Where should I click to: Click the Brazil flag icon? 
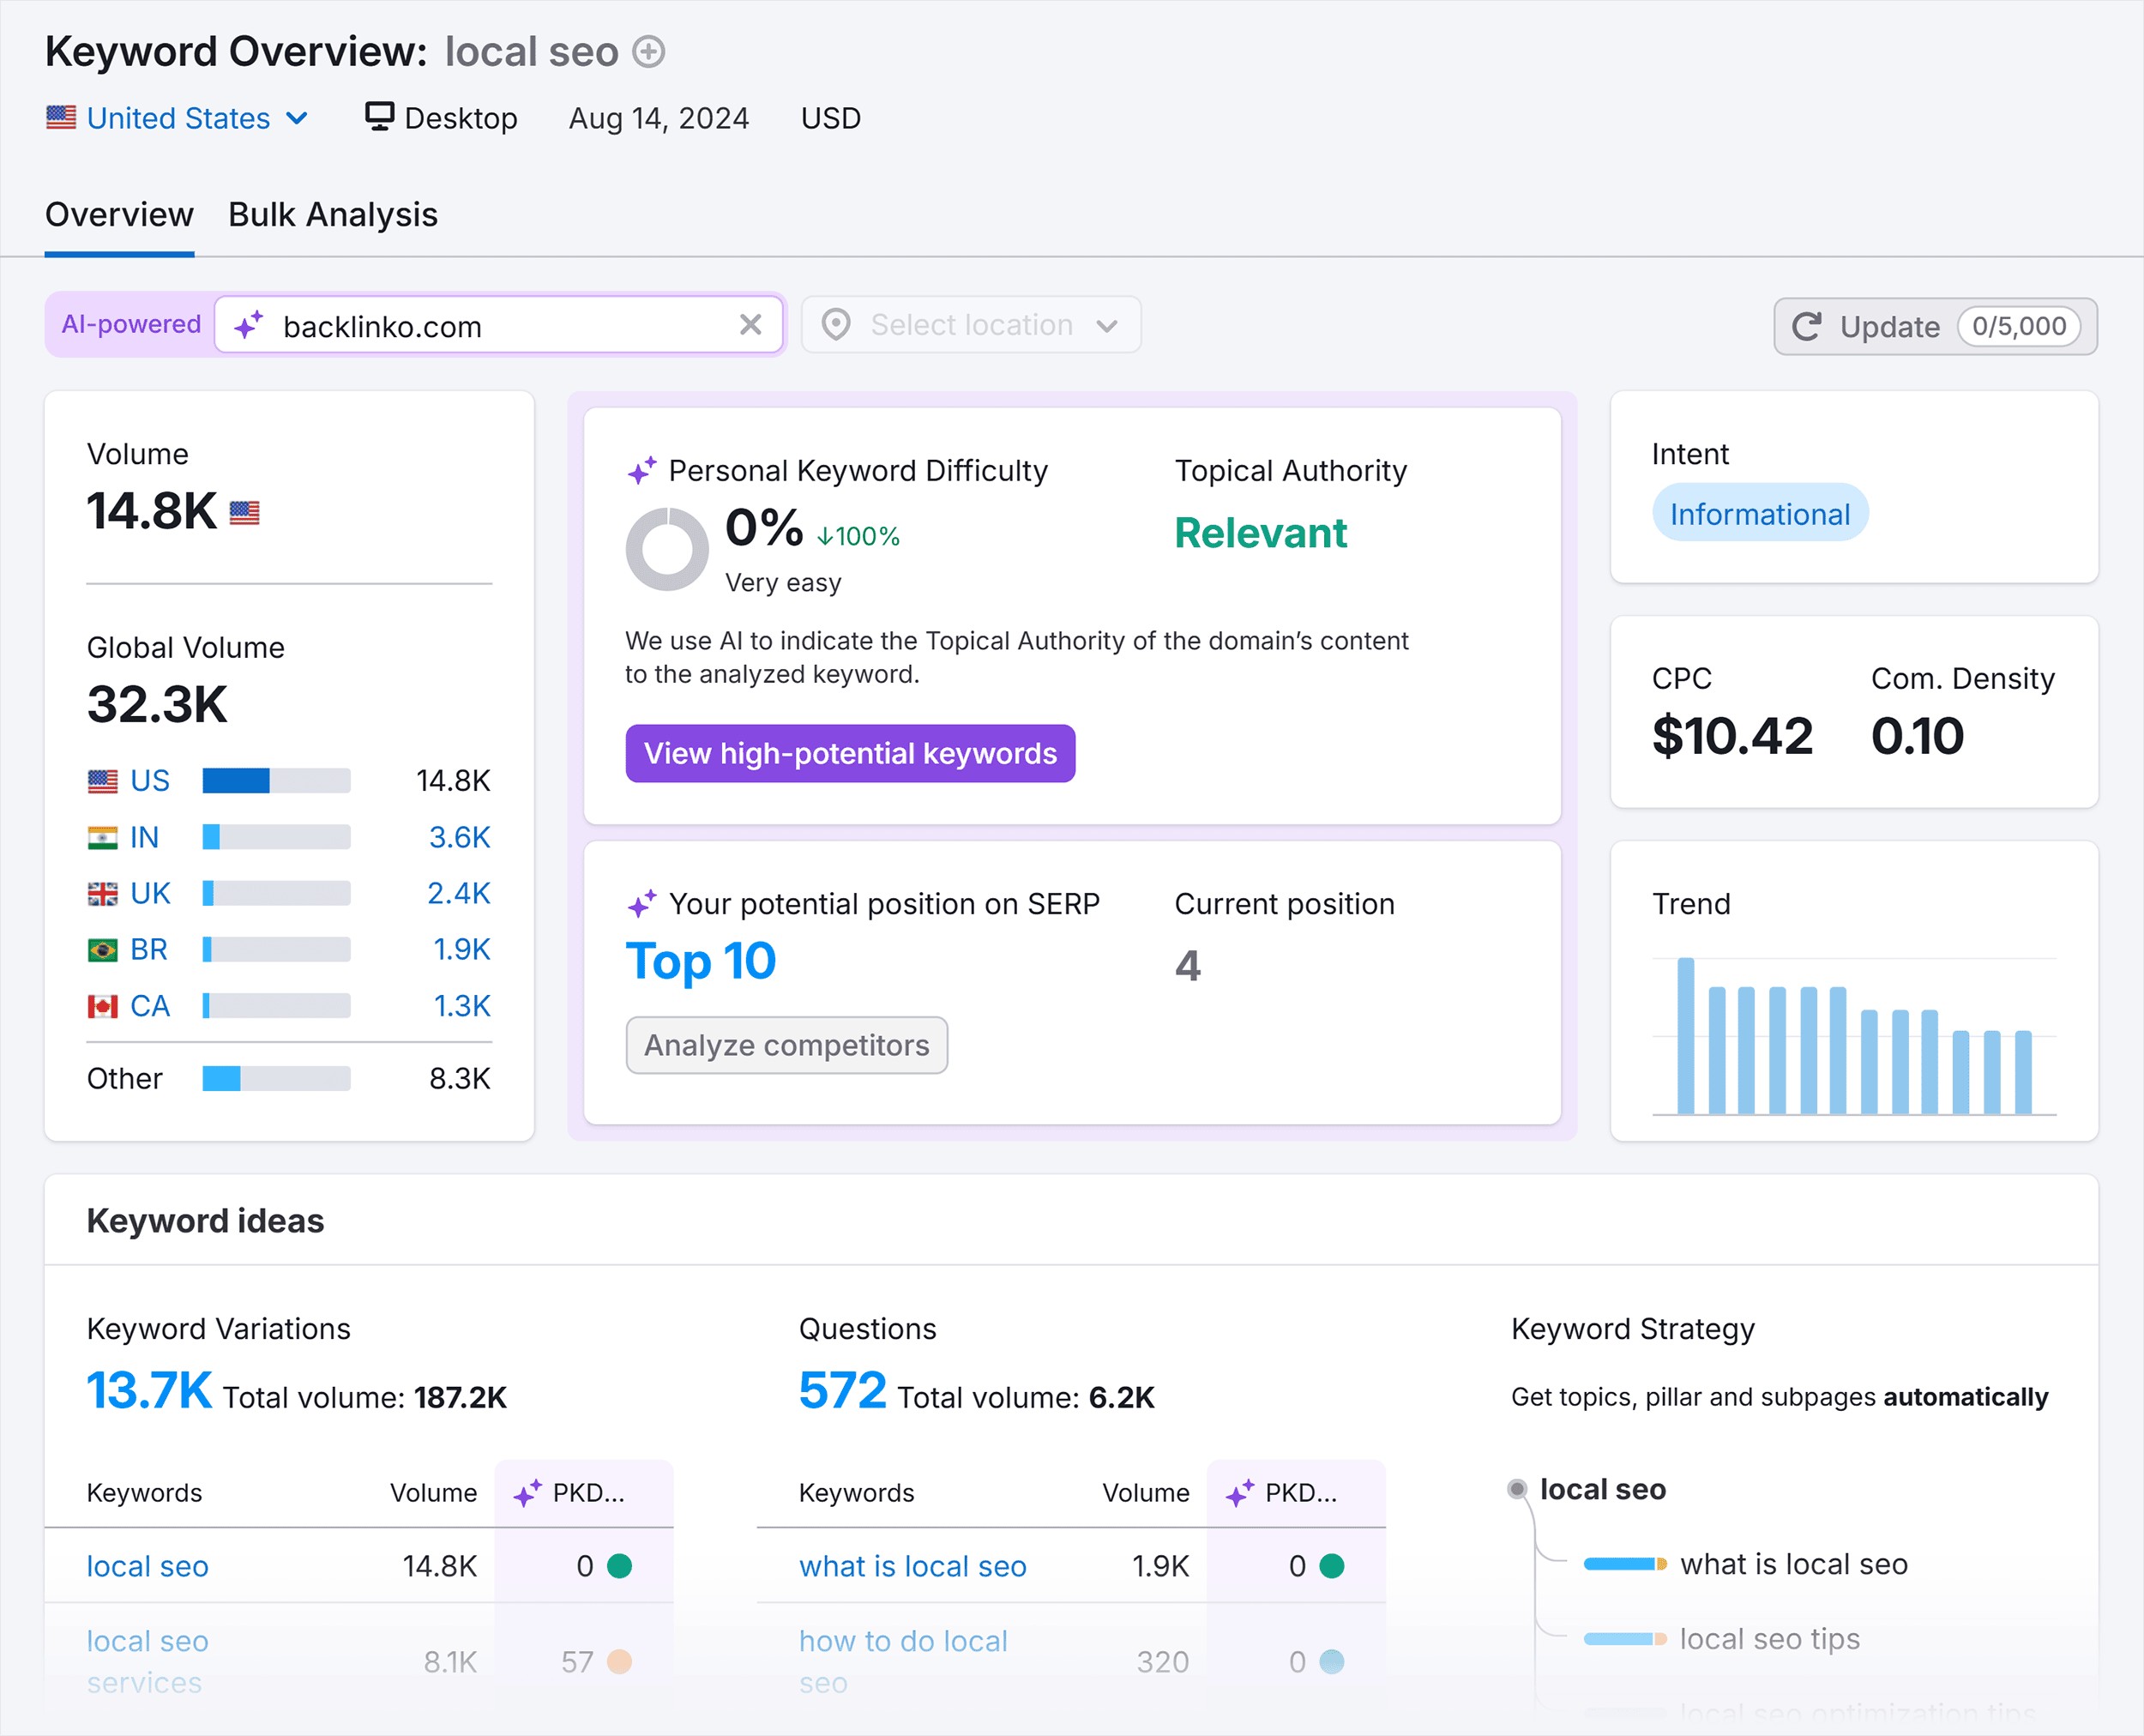coord(102,950)
